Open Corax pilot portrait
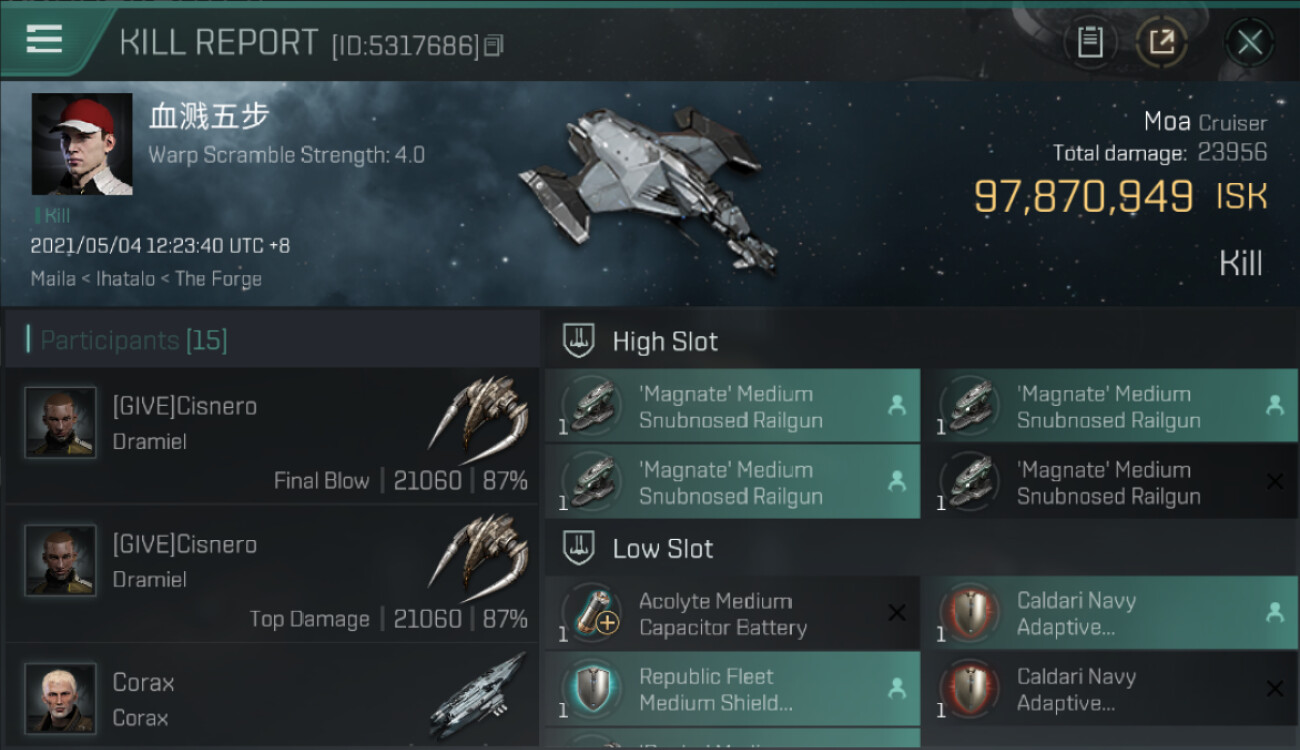The height and width of the screenshot is (750, 1300). coord(61,697)
